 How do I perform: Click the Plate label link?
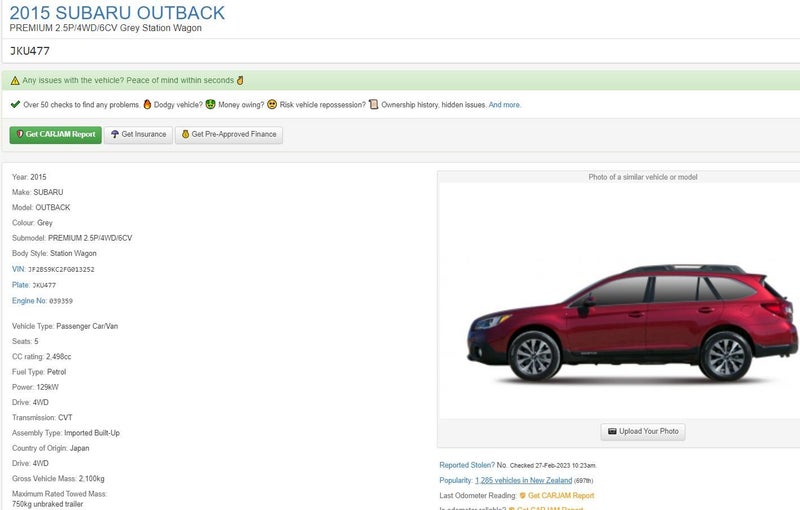[x=21, y=285]
